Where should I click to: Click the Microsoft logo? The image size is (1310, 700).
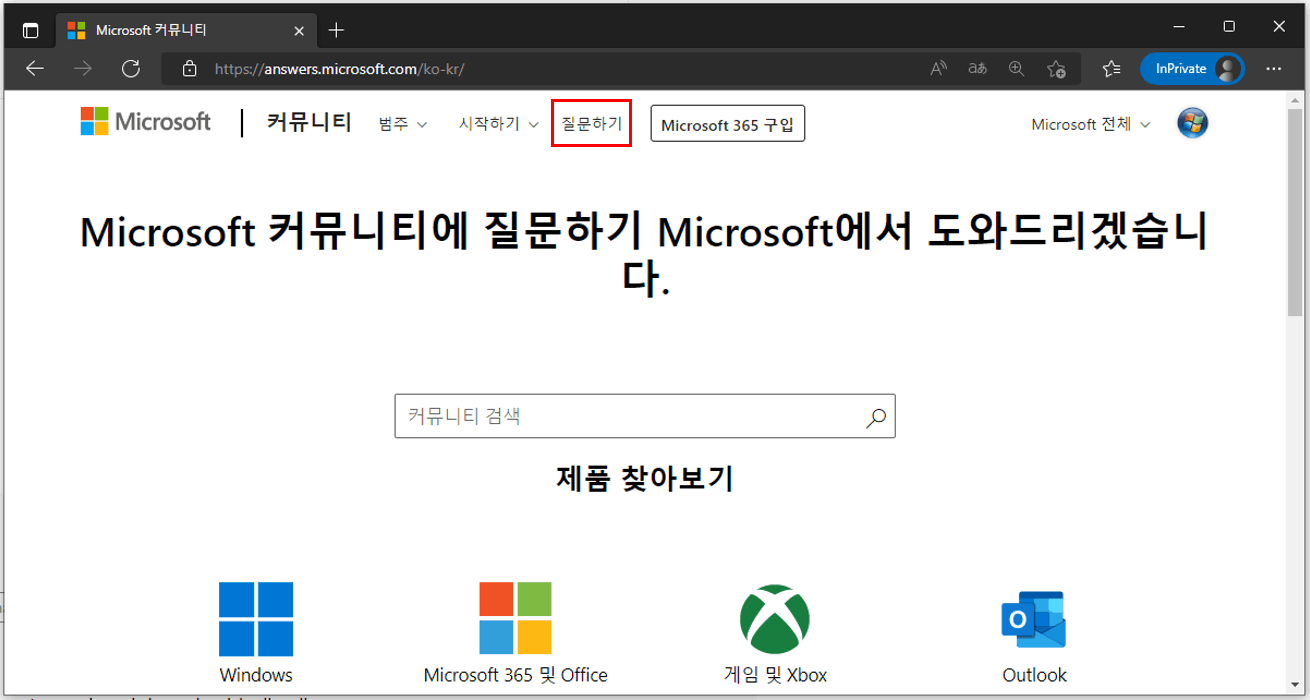(x=146, y=122)
